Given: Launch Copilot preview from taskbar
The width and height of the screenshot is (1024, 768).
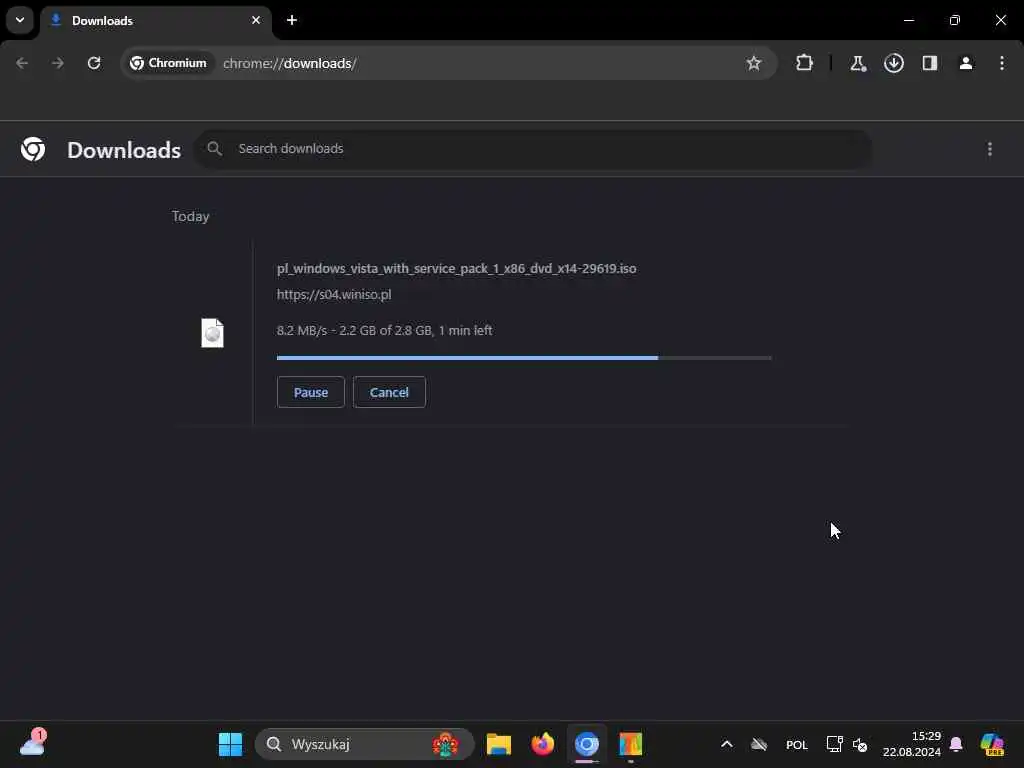Looking at the screenshot, I should (992, 744).
